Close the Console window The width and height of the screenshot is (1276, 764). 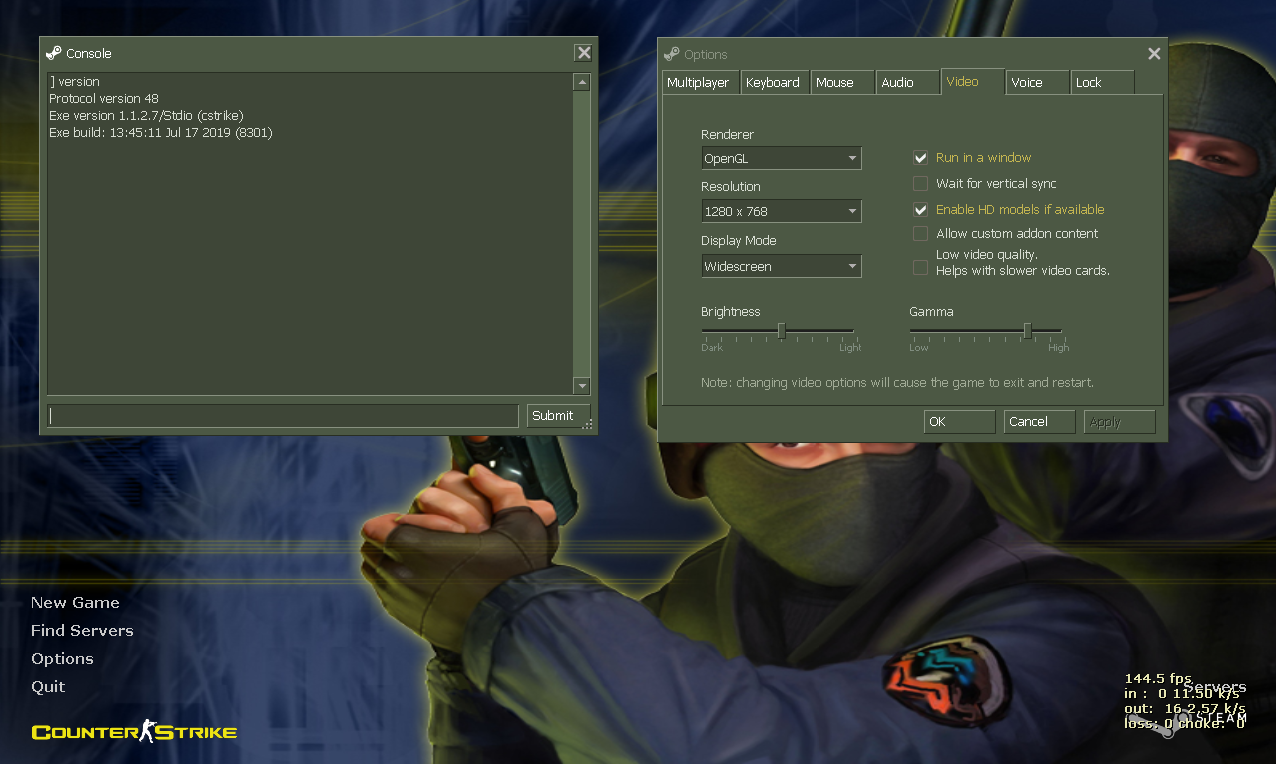tap(584, 53)
